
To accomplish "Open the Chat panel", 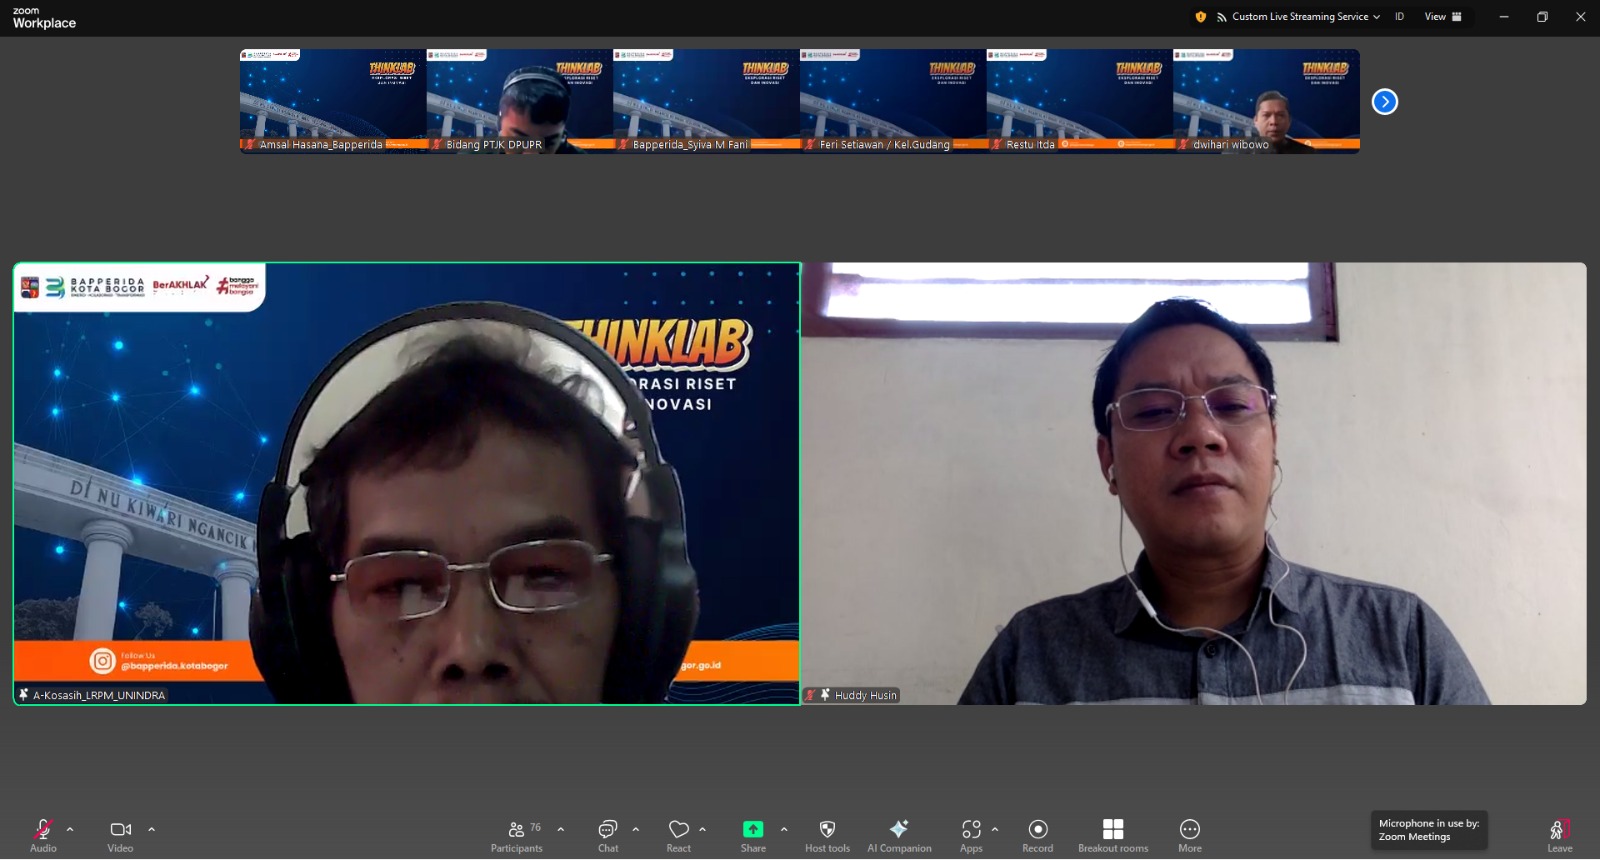I will [608, 834].
